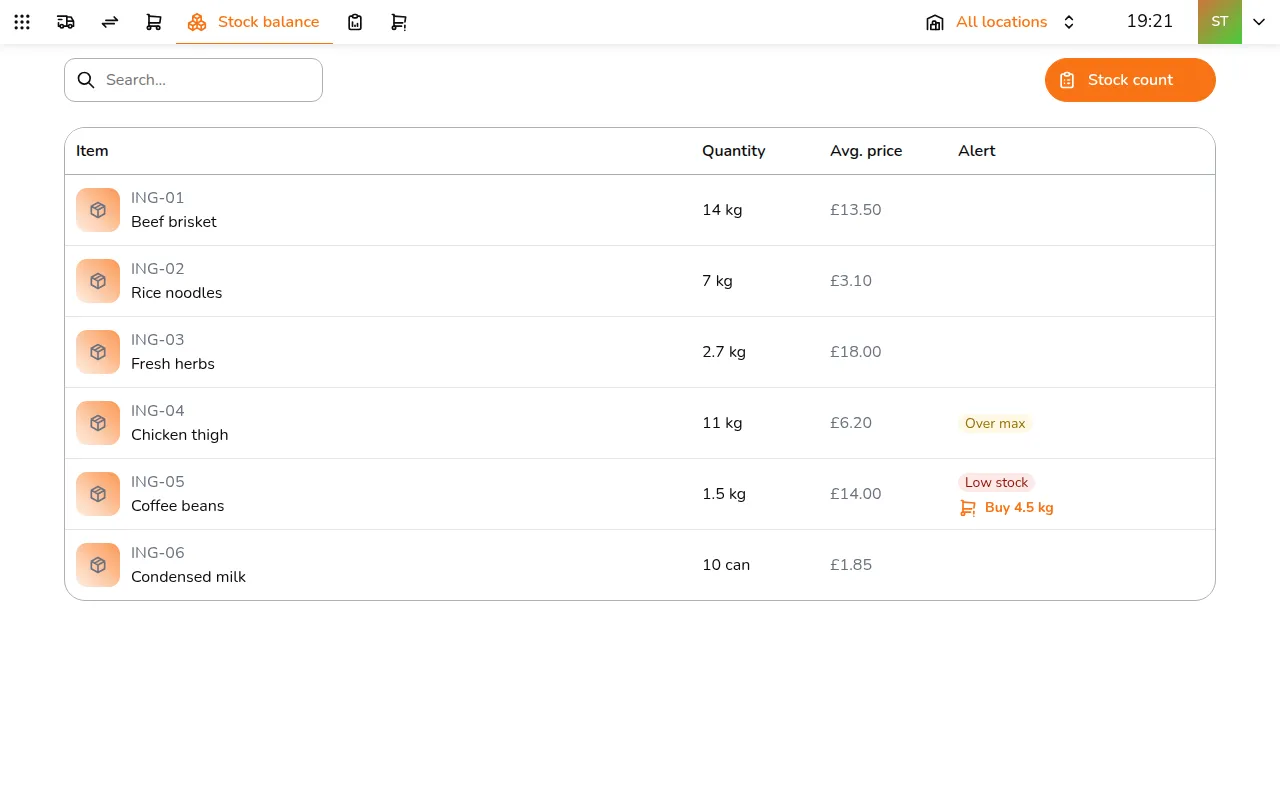The image size is (1280, 800).
Task: Click the Beef brisket item icon
Action: coord(98,210)
